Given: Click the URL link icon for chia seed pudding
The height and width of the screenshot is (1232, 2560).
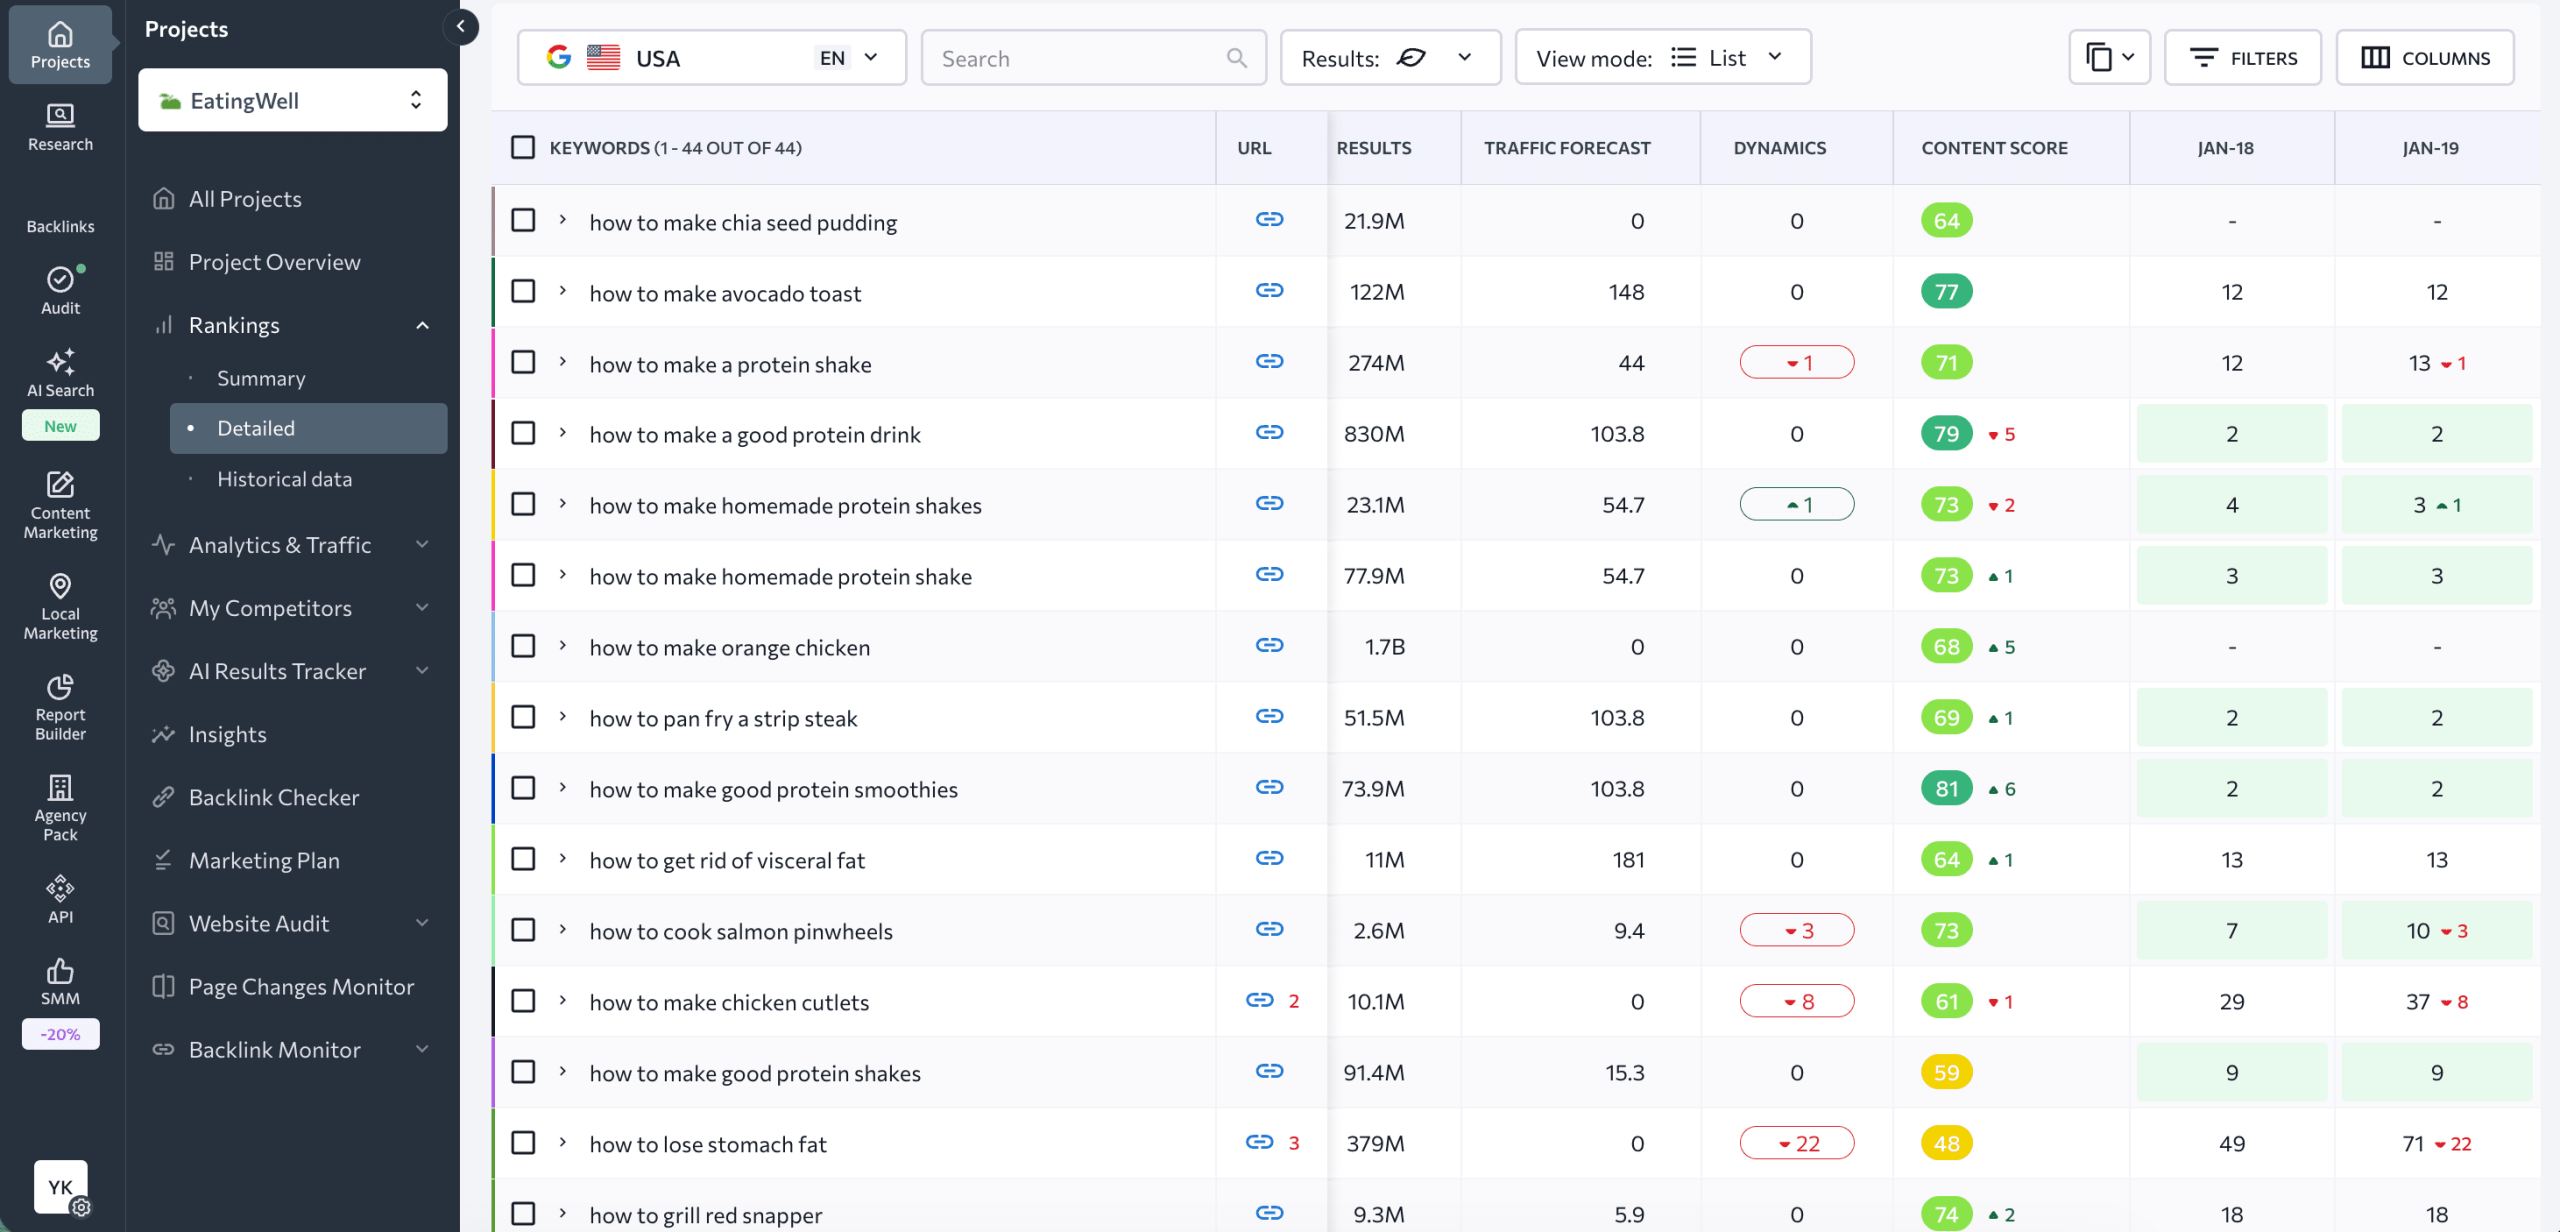Looking at the screenshot, I should (x=1269, y=219).
